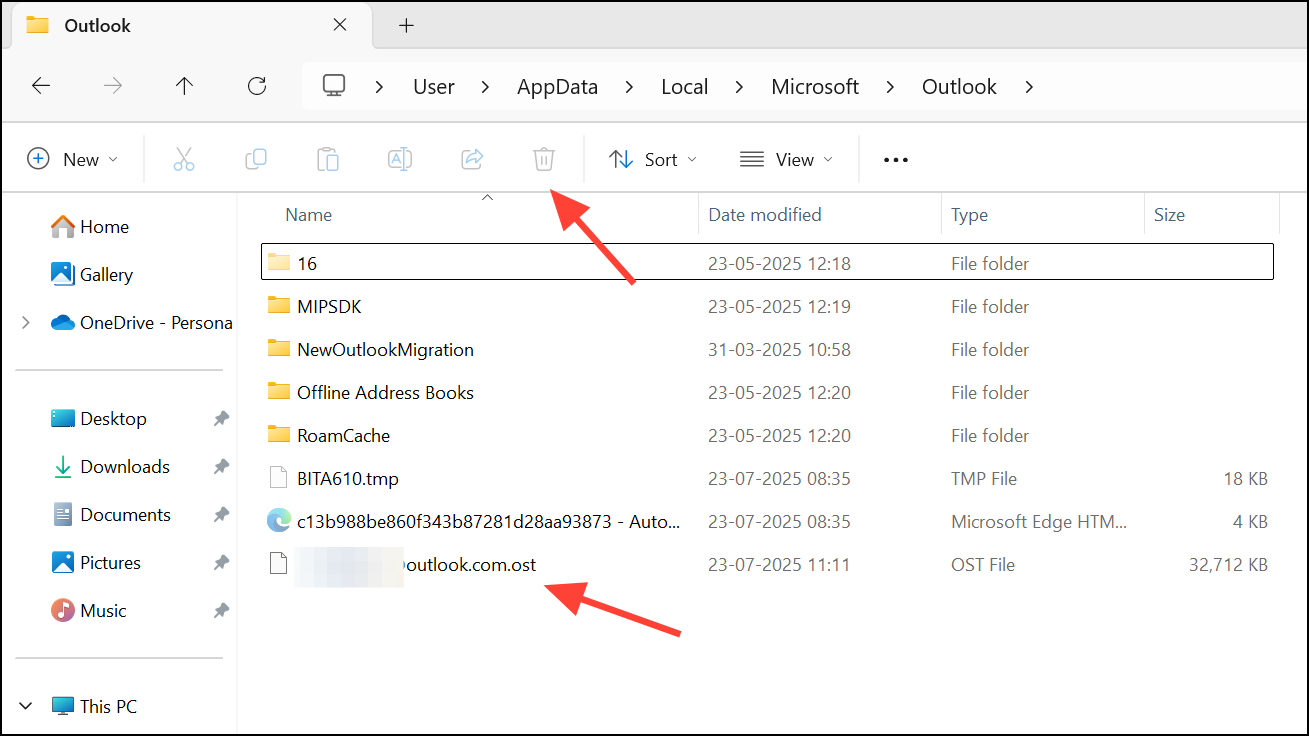The height and width of the screenshot is (736, 1309).
Task: Open the See more ellipsis menu
Action: 896,160
